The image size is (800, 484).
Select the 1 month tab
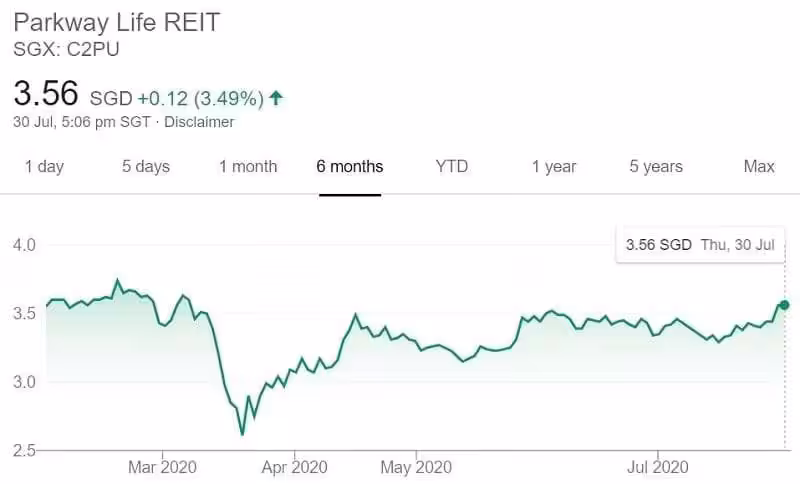click(x=248, y=166)
